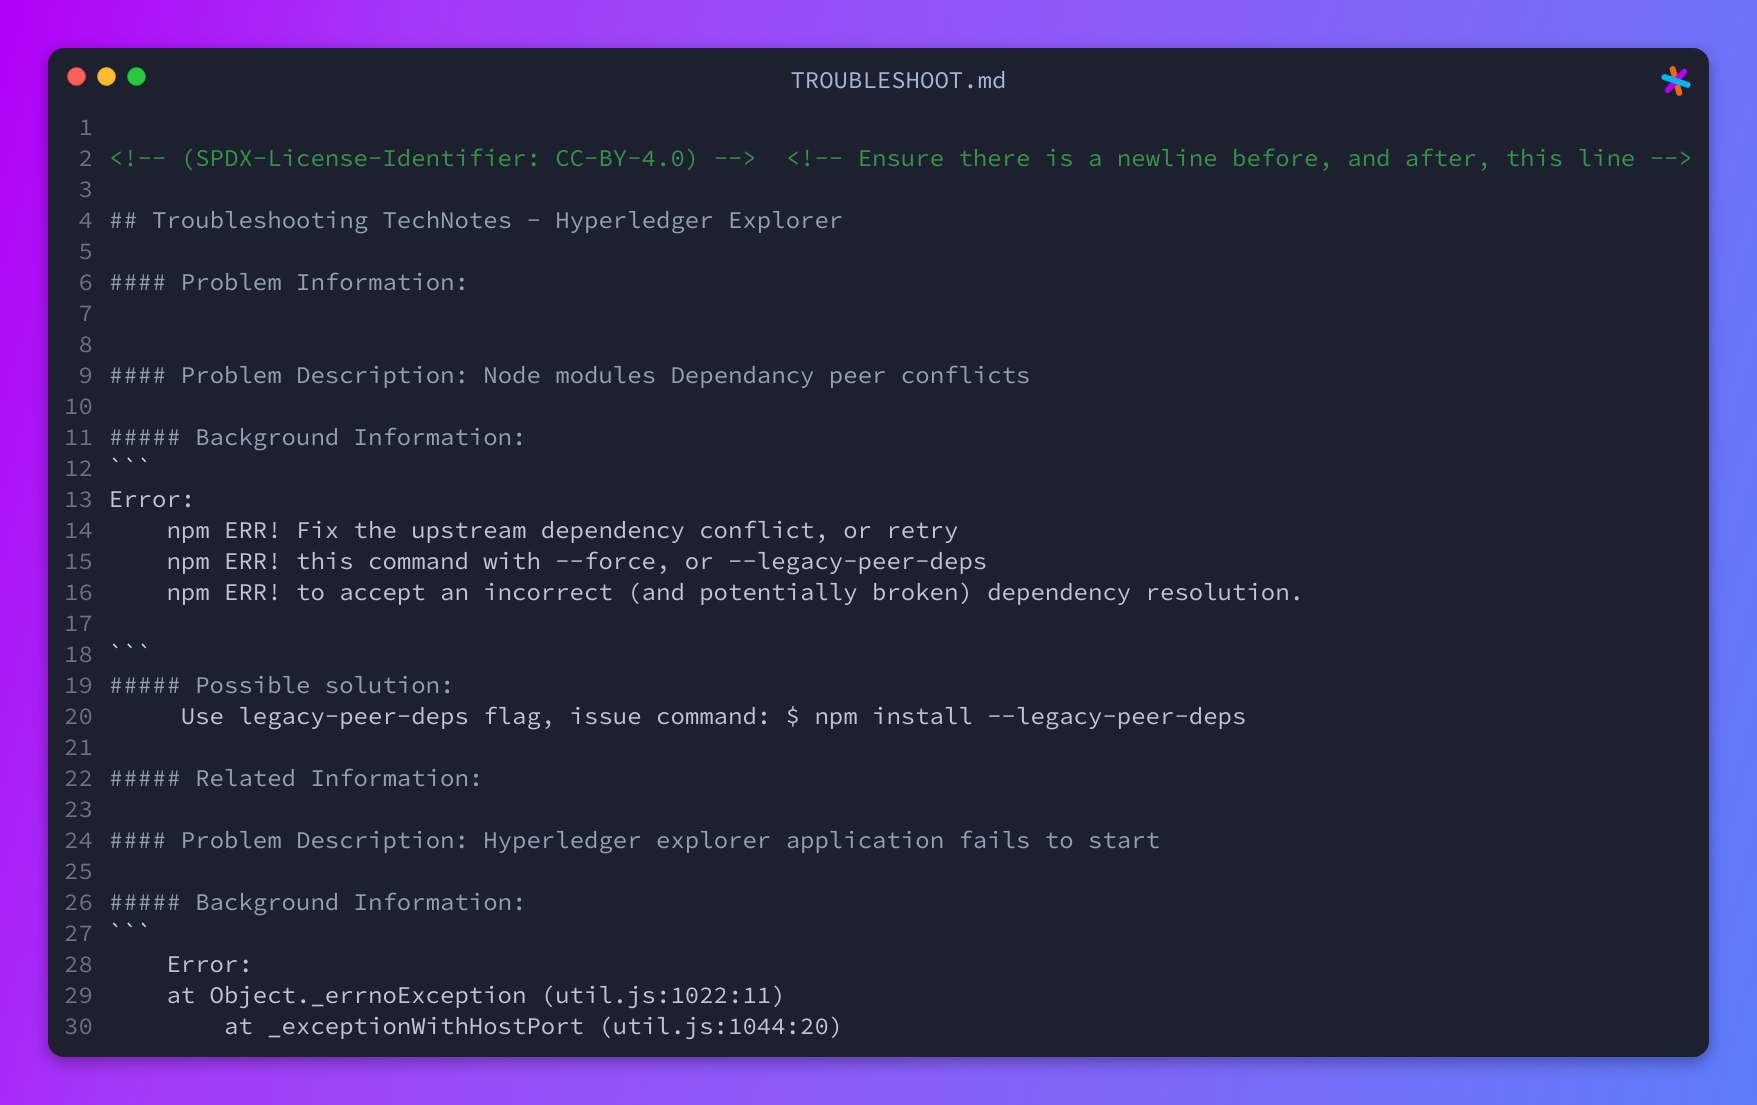Click the green maximize window button
Viewport: 1757px width, 1105px height.
137,77
